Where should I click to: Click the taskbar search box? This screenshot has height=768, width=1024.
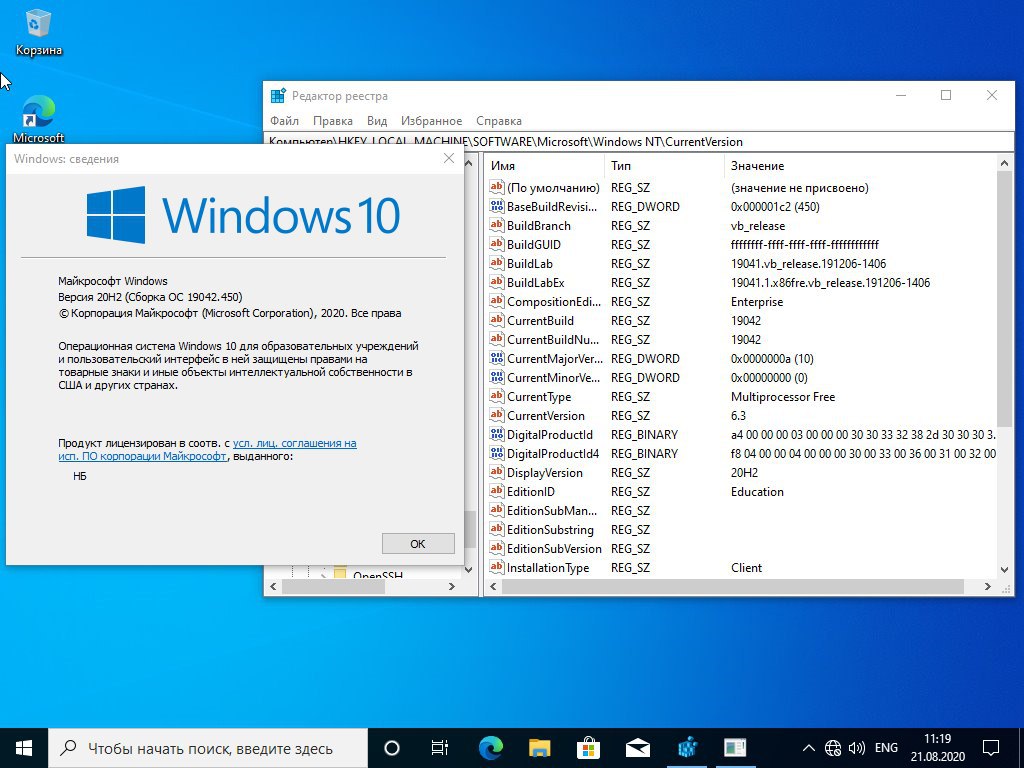208,748
